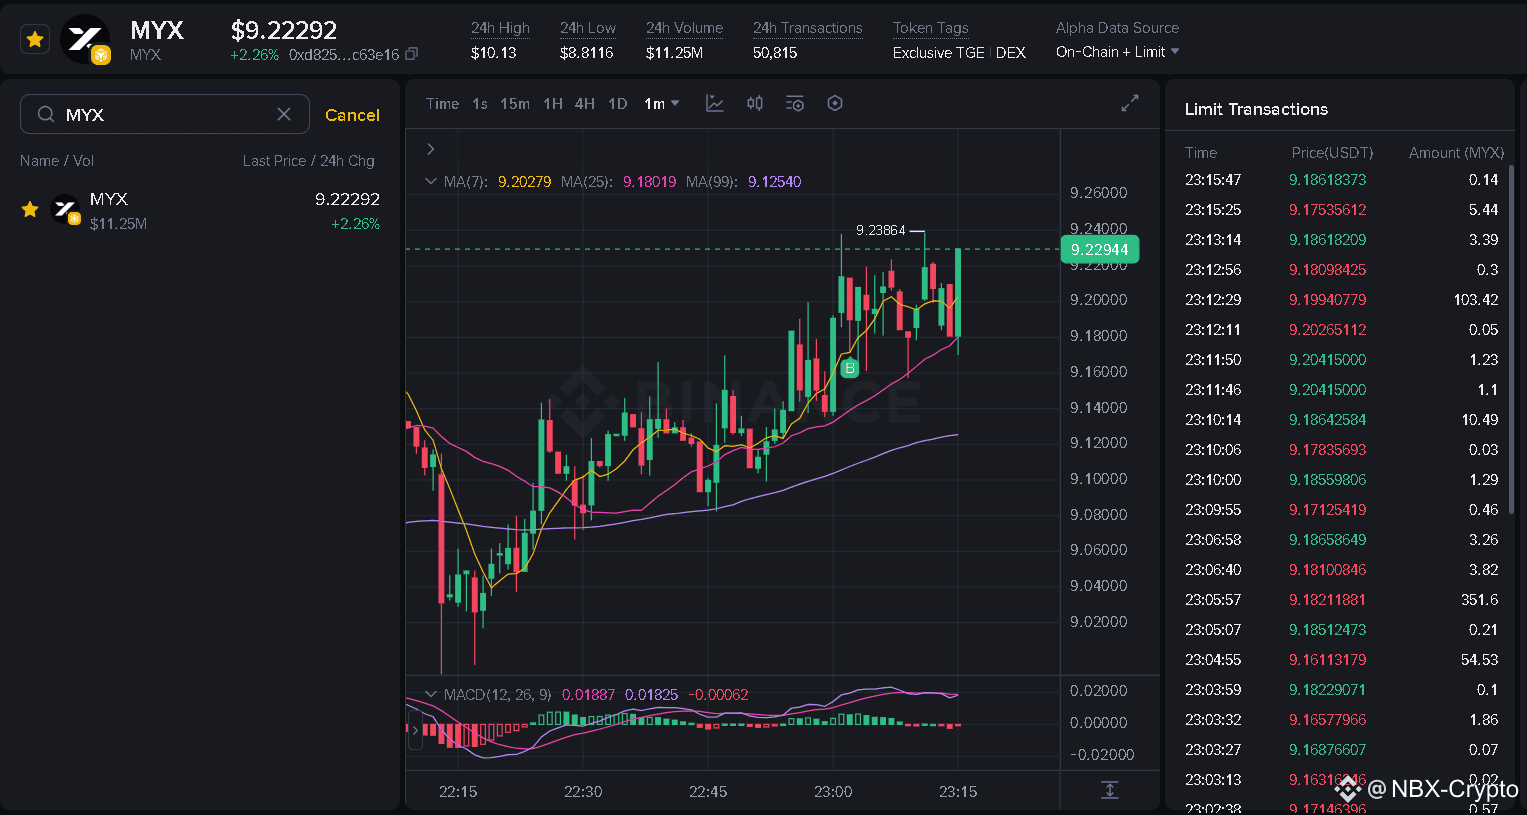The width and height of the screenshot is (1527, 815).
Task: Select the Time chart mode
Action: (x=442, y=104)
